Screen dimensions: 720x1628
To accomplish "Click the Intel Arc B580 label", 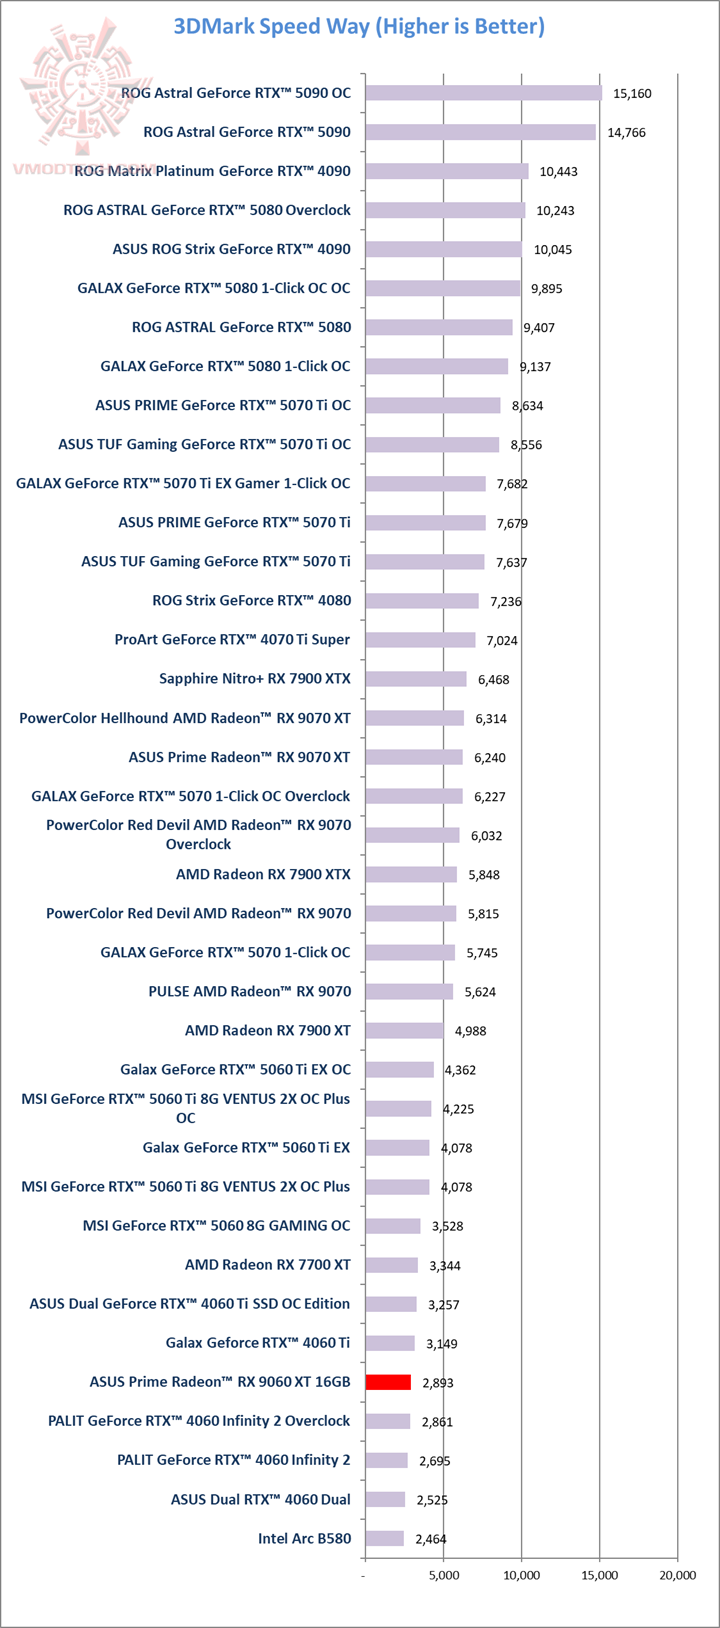I will pyautogui.click(x=304, y=1538).
